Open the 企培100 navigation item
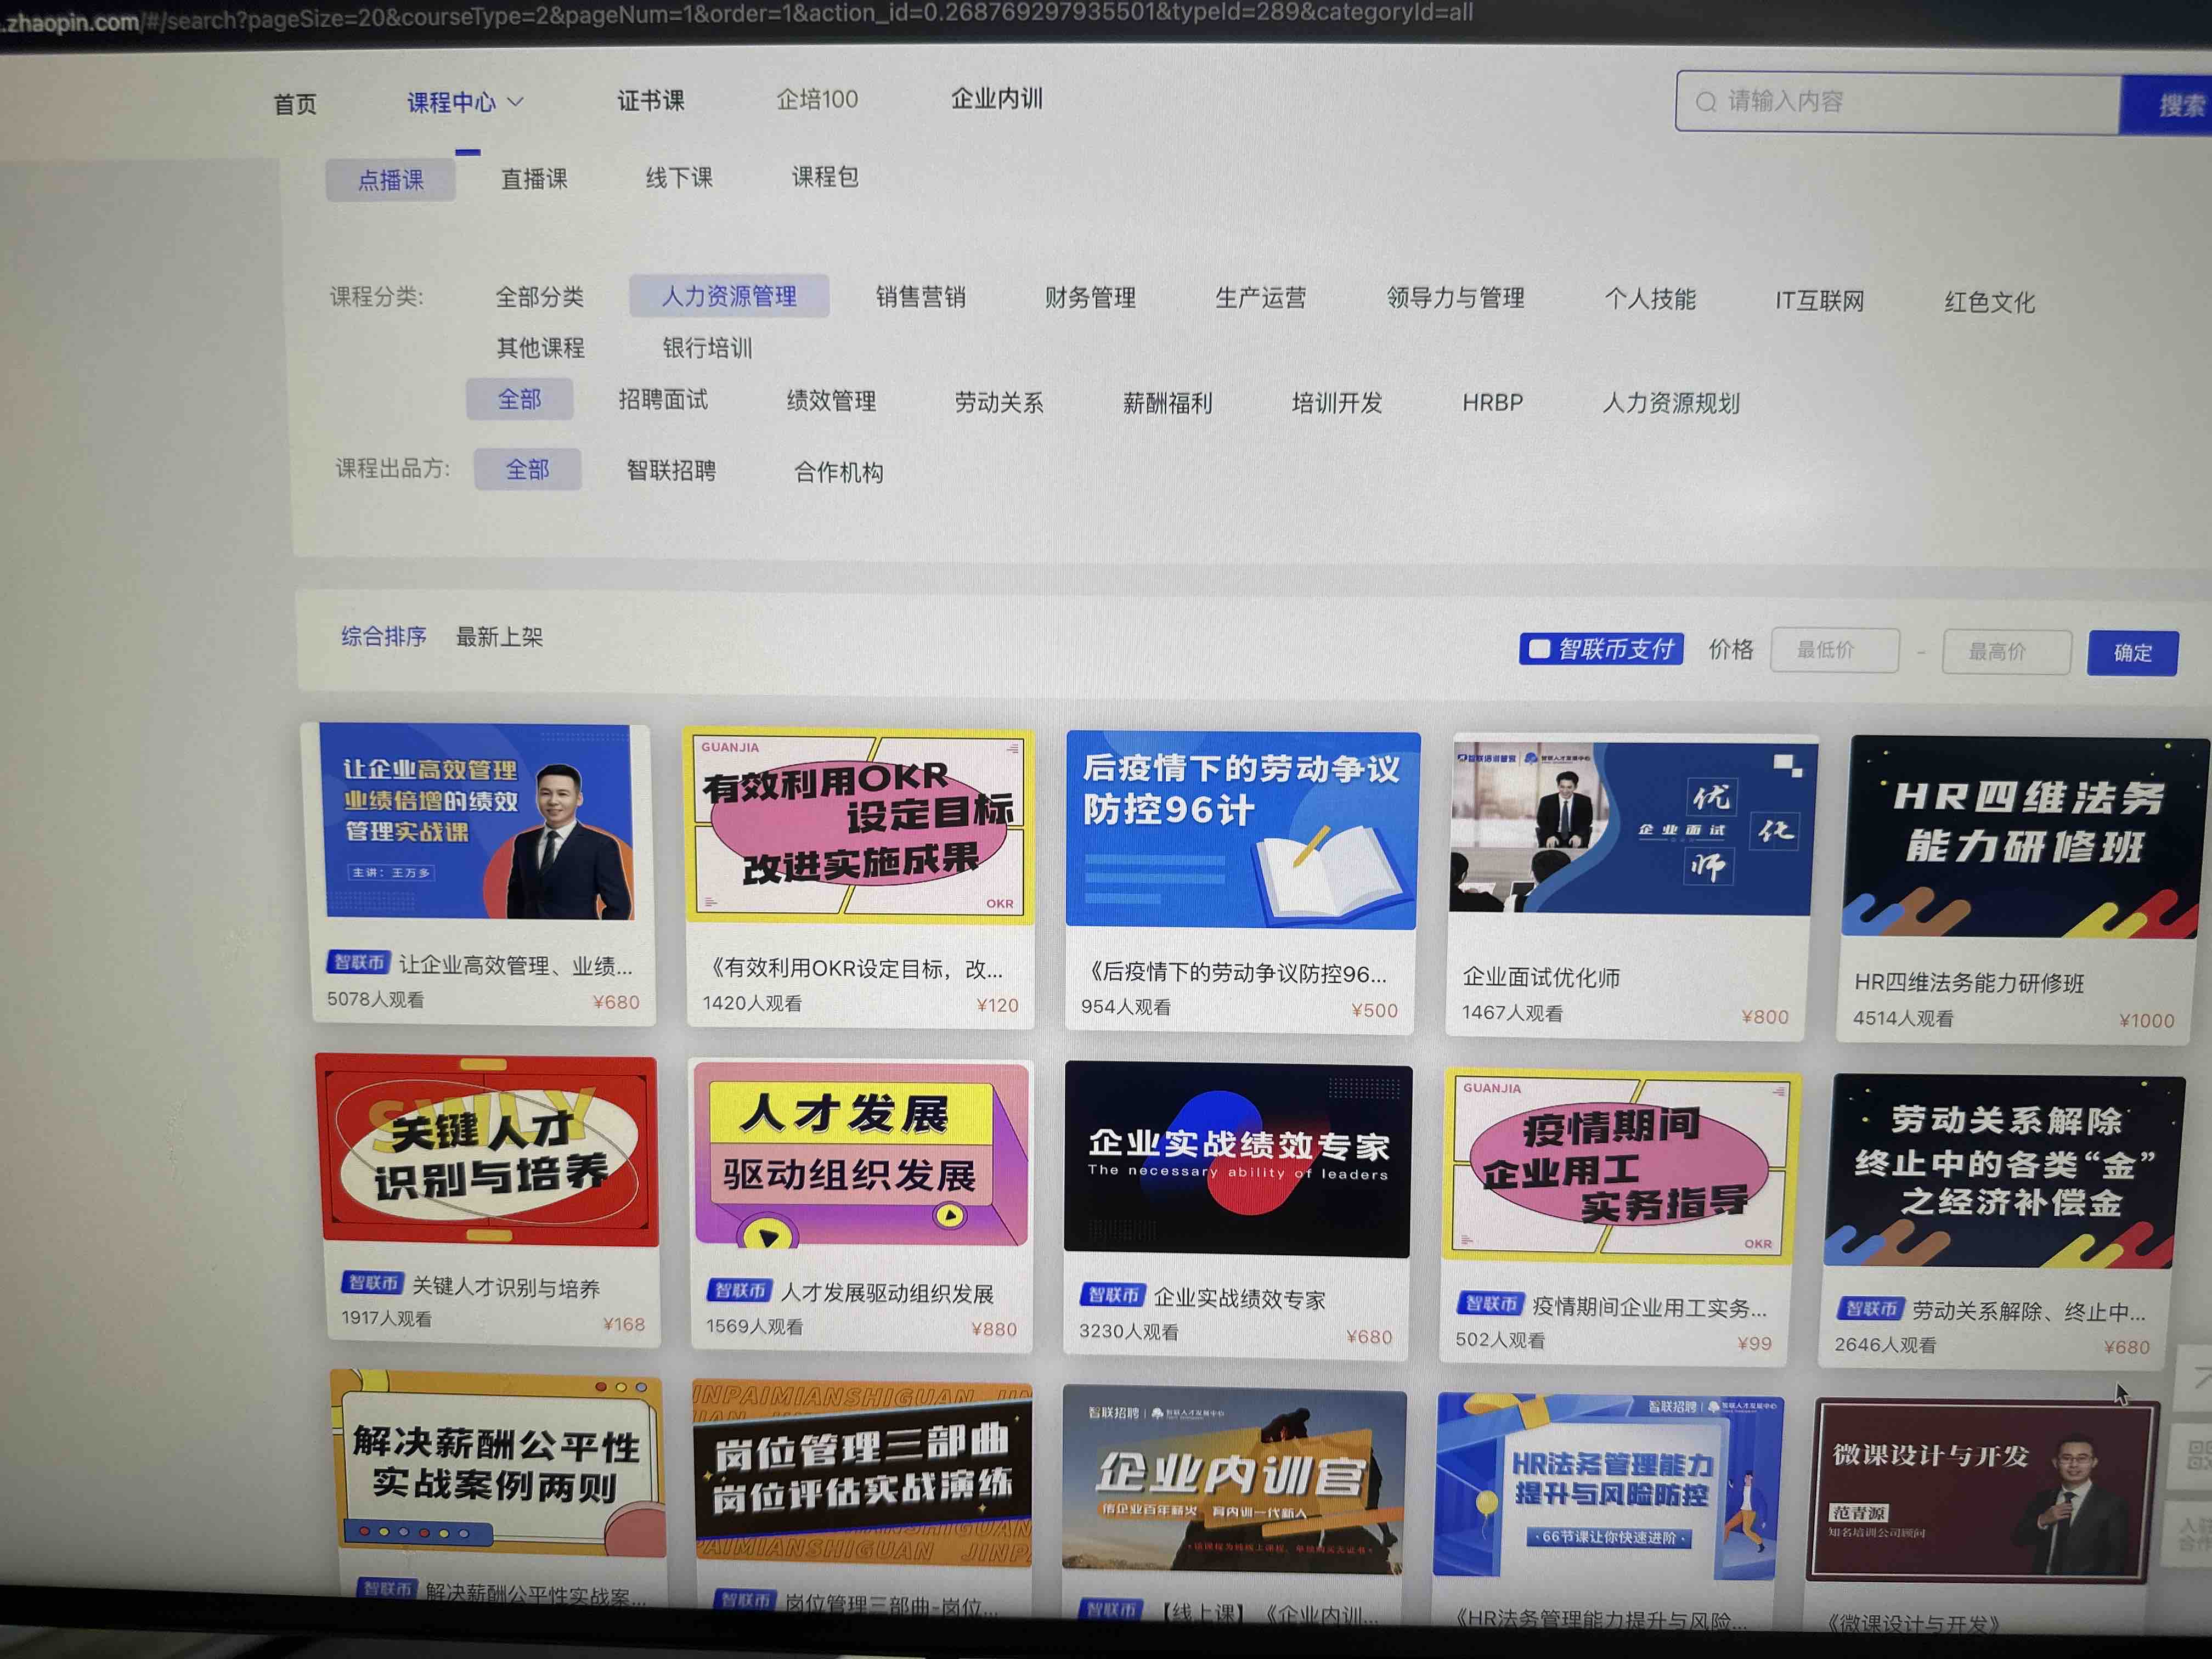The width and height of the screenshot is (2212, 1659). click(817, 99)
